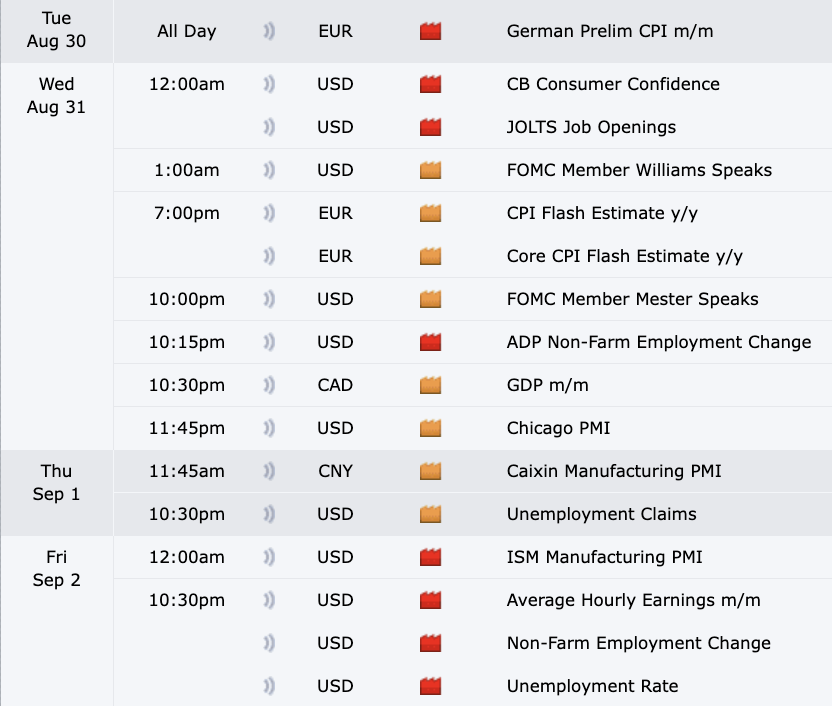Image resolution: width=832 pixels, height=706 pixels.
Task: Toggle alert speaker for Unemployment Claims
Action: coord(268,514)
